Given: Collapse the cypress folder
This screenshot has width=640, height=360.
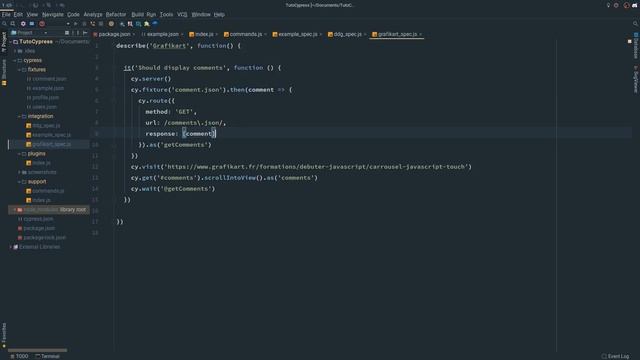Looking at the screenshot, I should tap(15, 60).
